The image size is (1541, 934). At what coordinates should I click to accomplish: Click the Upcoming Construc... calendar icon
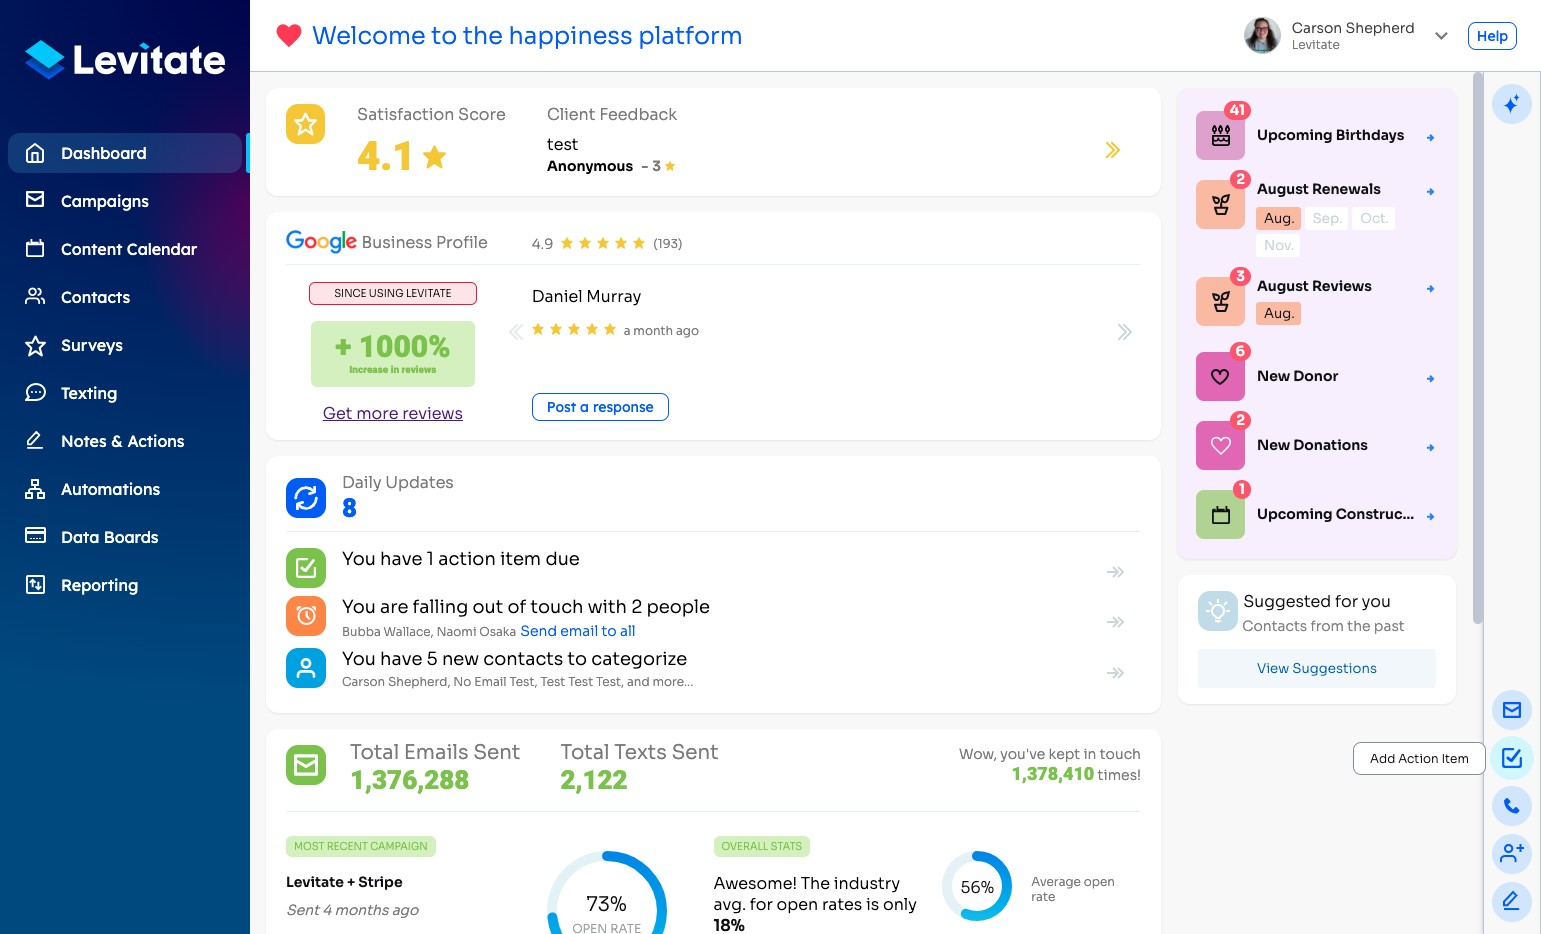(x=1220, y=515)
